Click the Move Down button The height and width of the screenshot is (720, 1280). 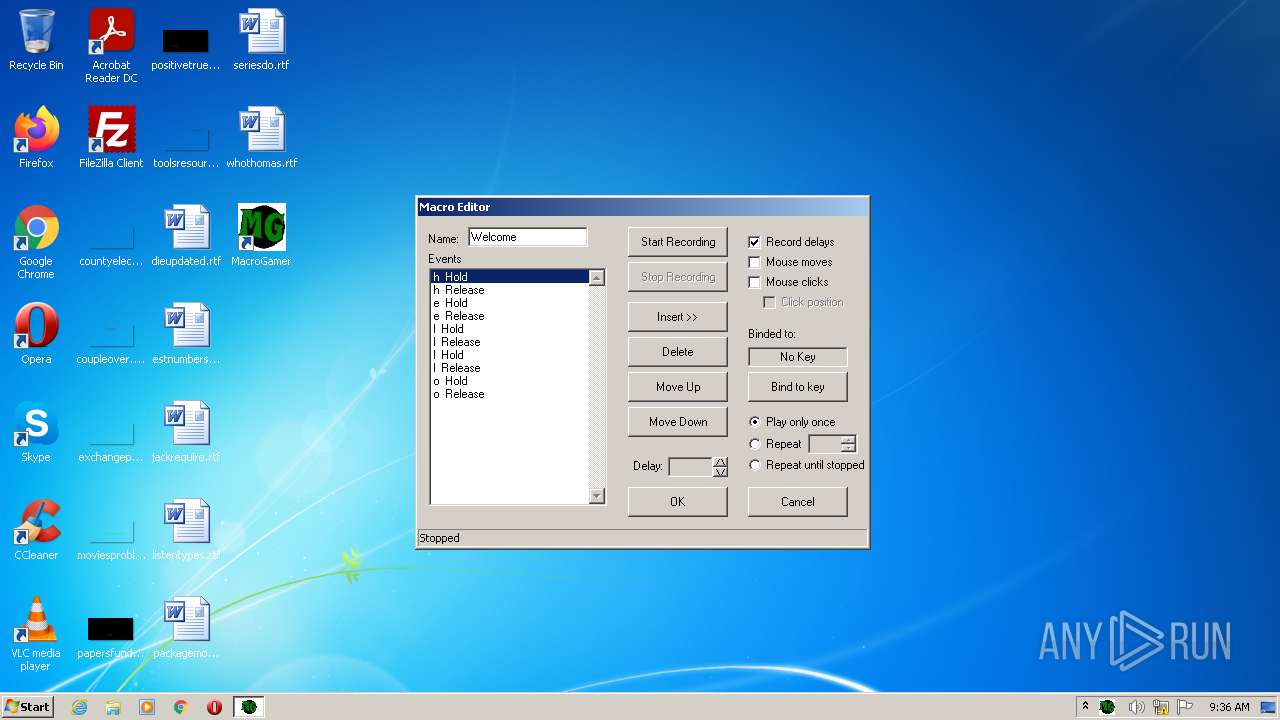pos(678,422)
